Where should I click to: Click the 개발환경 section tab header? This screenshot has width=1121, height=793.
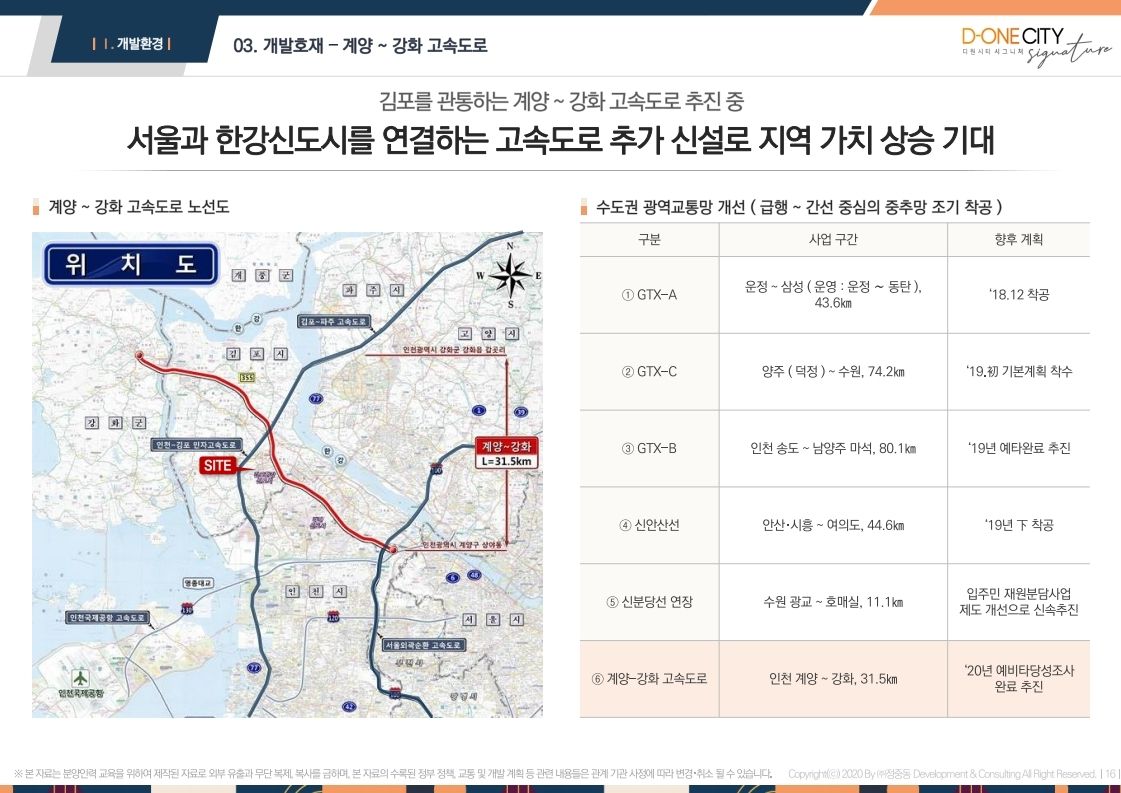pos(132,44)
